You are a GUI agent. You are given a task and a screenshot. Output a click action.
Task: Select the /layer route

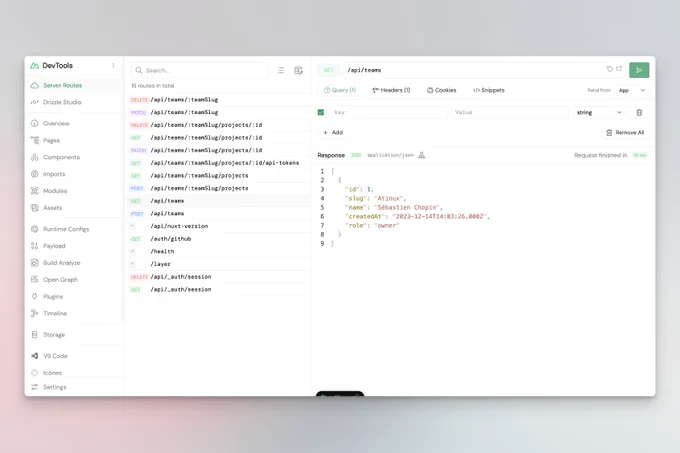pyautogui.click(x=219, y=264)
